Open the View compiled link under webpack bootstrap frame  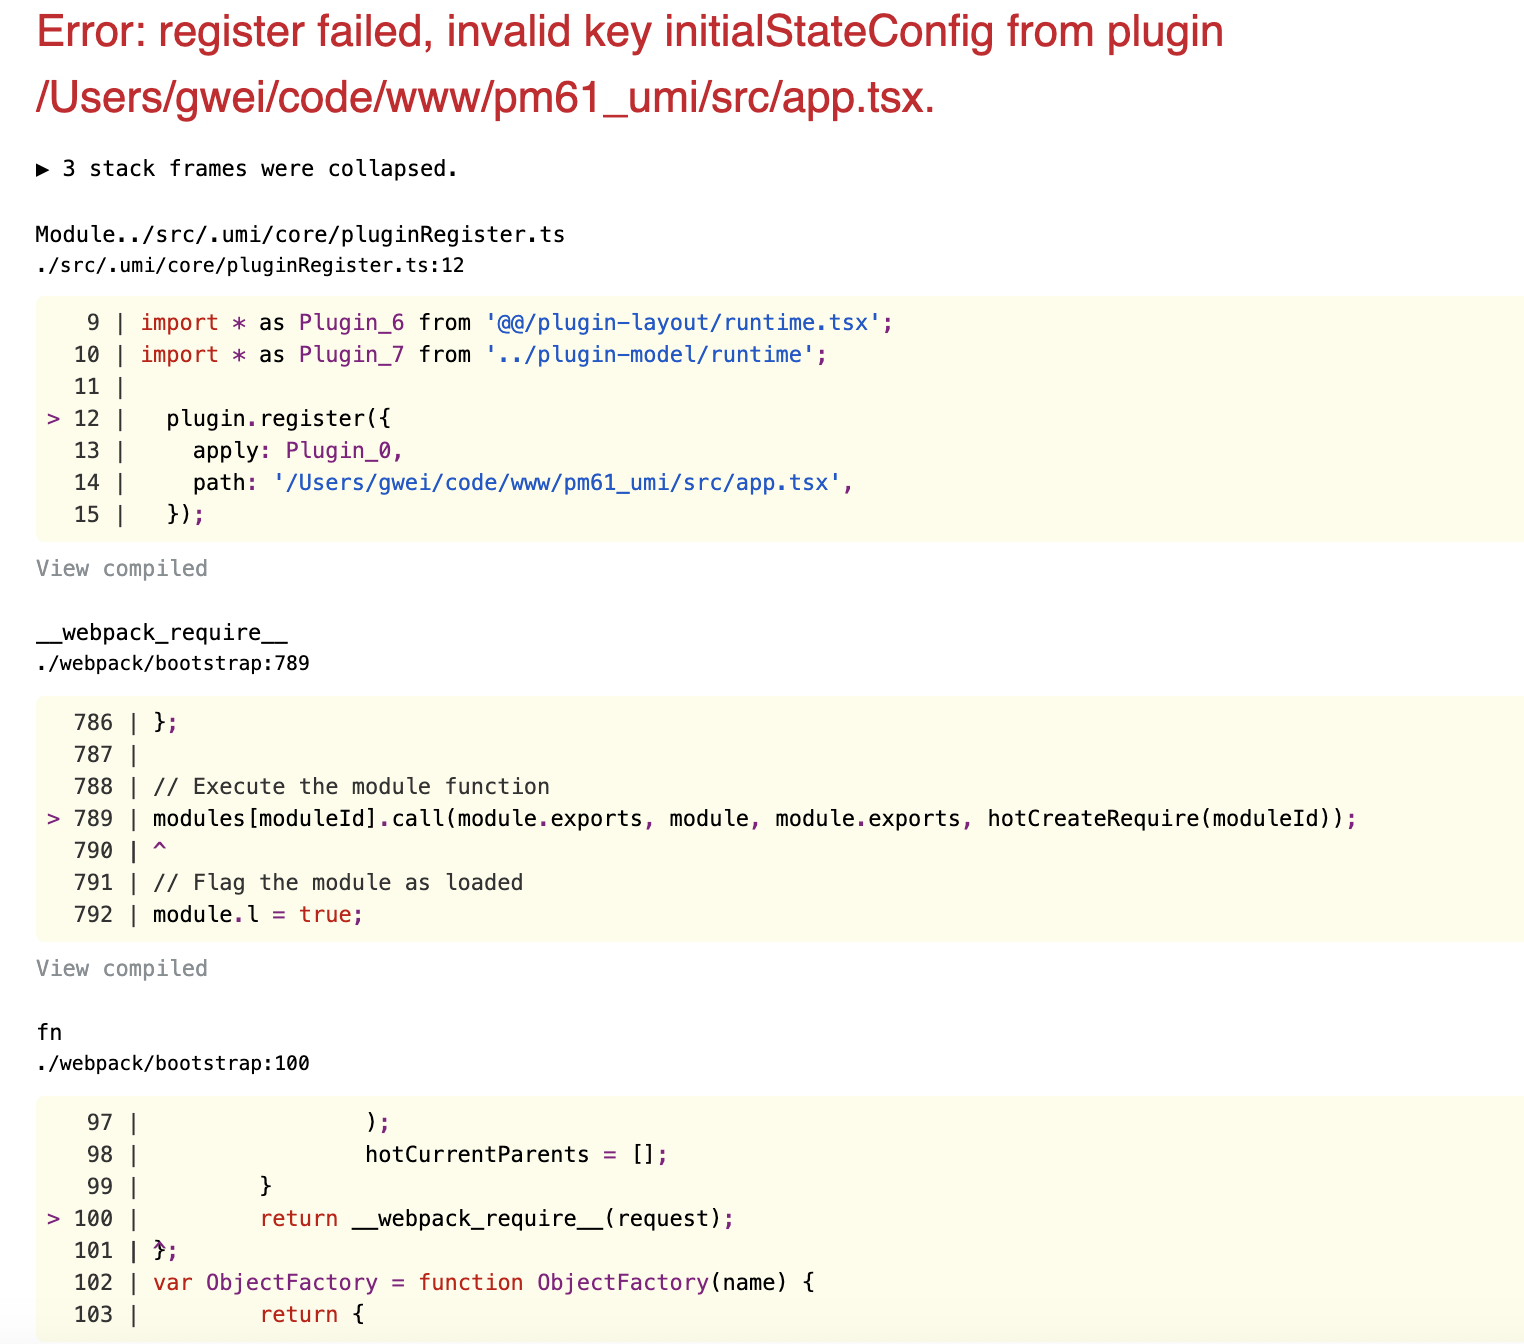pyautogui.click(x=121, y=968)
